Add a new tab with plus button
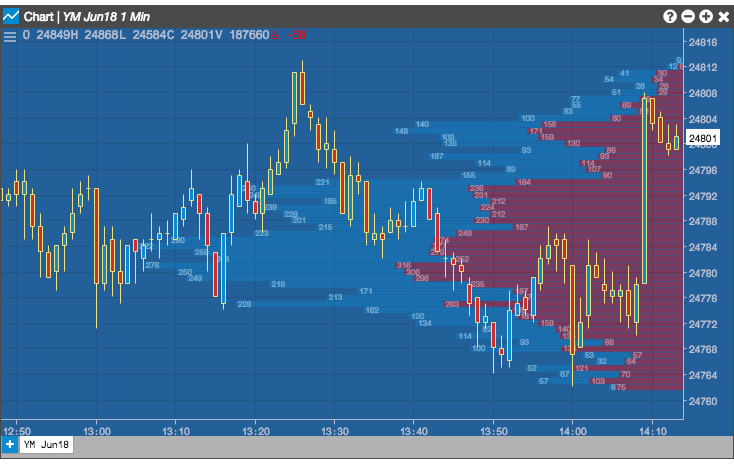734x468 pixels. (x=10, y=445)
